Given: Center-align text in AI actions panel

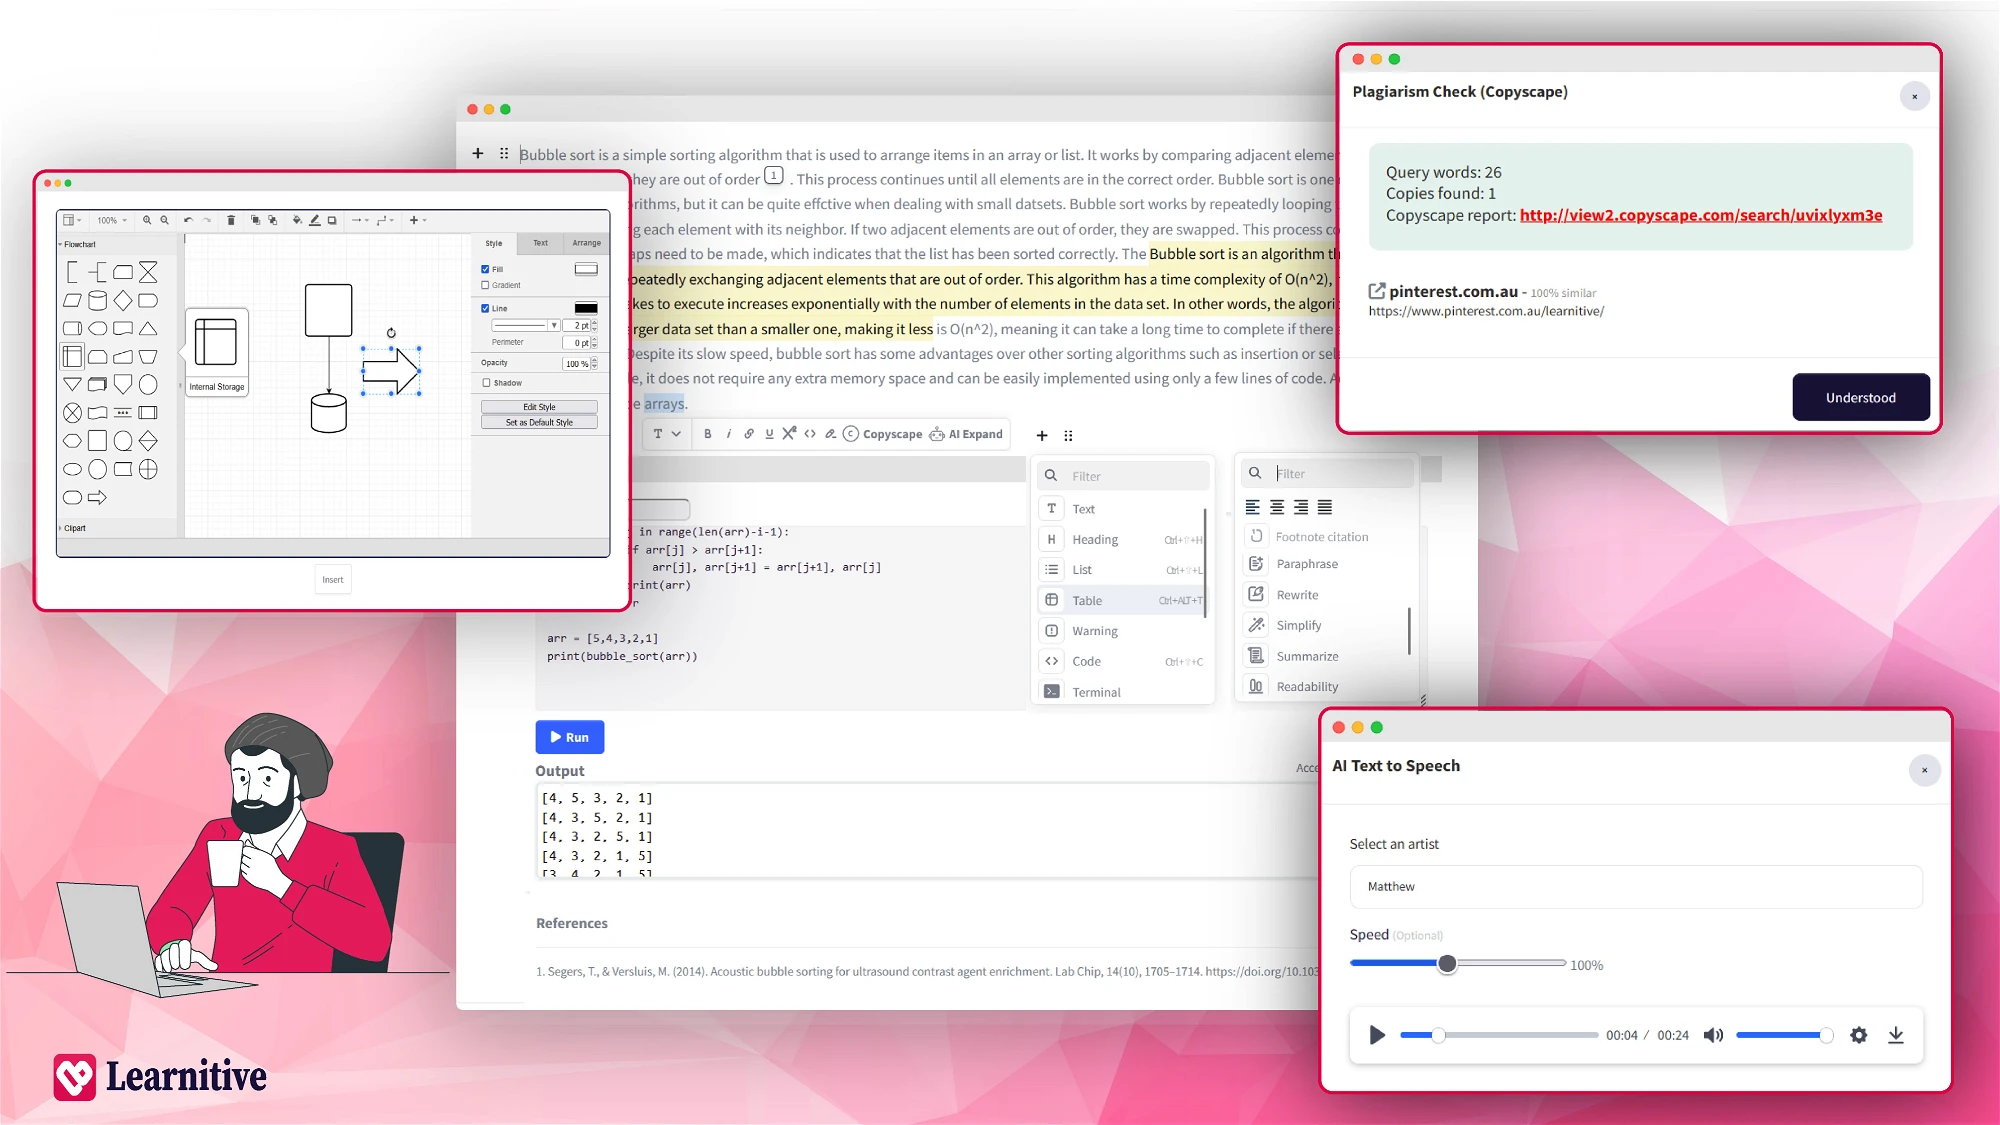Looking at the screenshot, I should [x=1277, y=507].
